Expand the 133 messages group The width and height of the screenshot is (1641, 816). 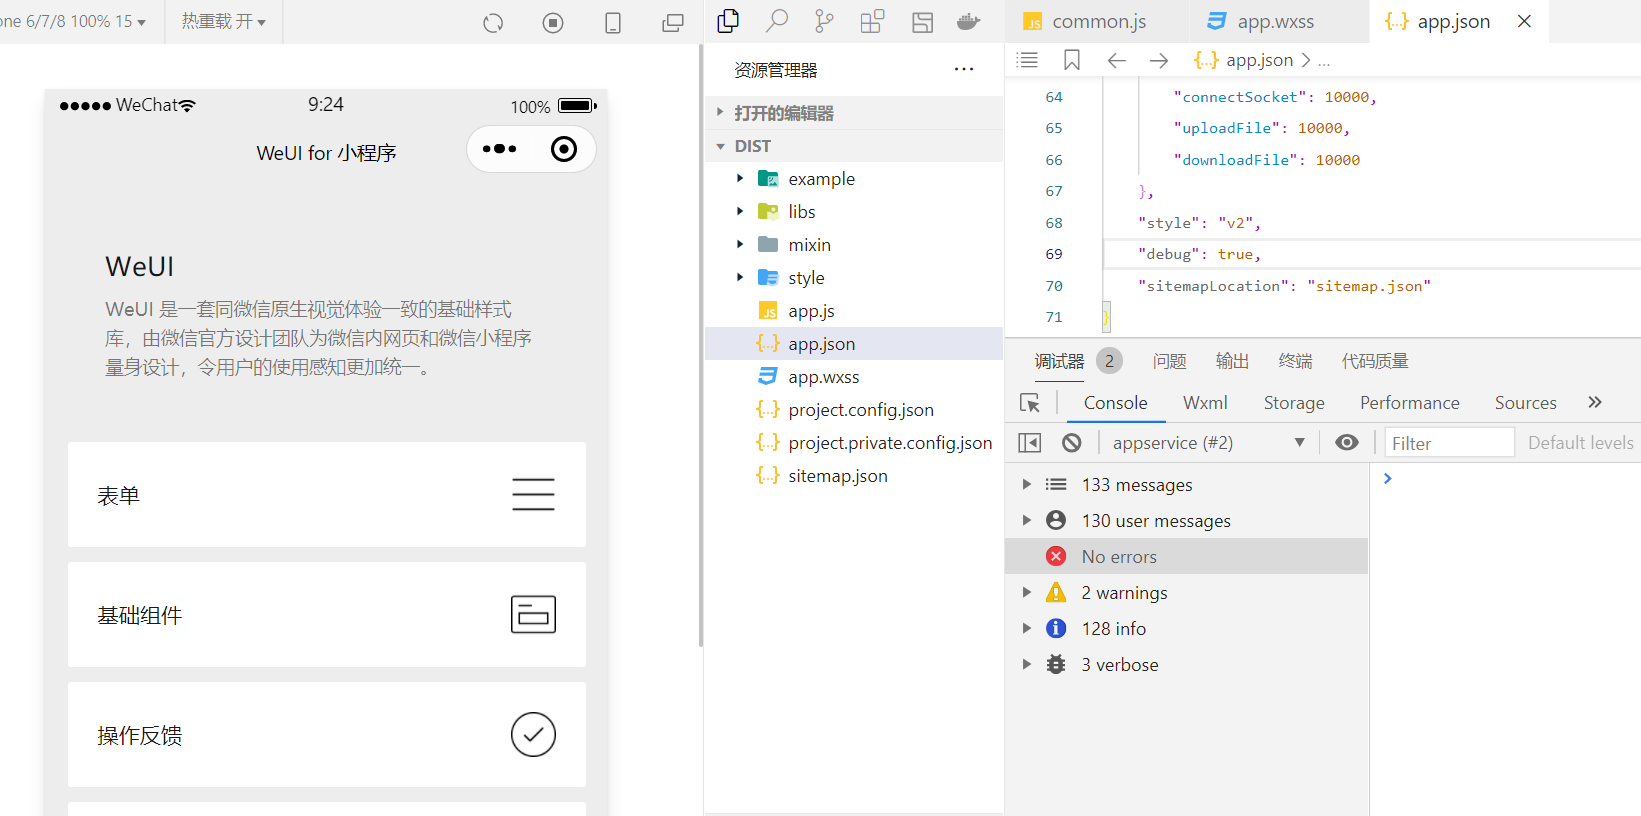coord(1026,484)
